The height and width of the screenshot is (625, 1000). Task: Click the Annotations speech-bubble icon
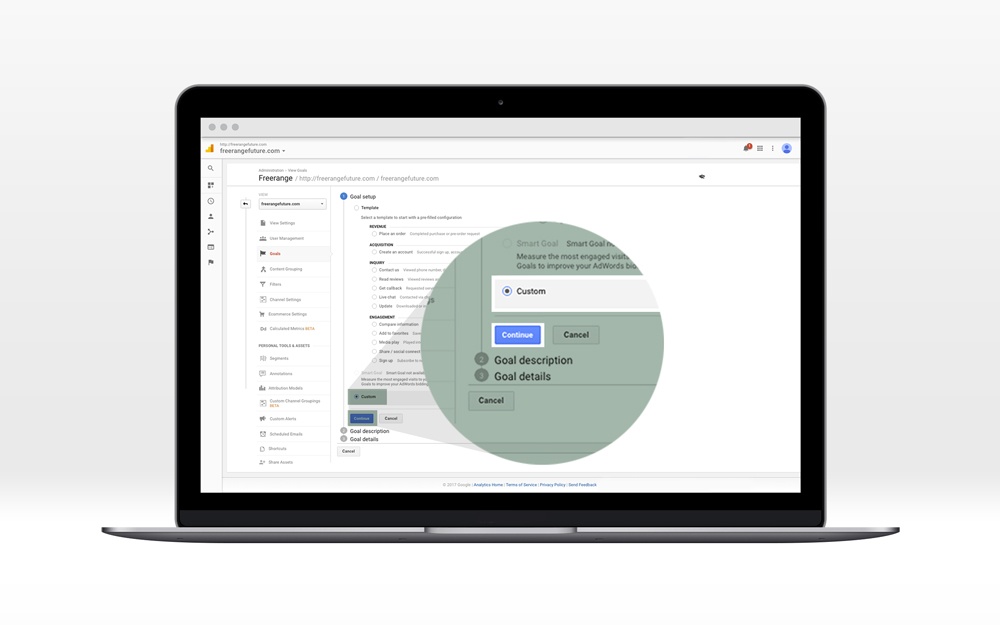click(x=262, y=373)
